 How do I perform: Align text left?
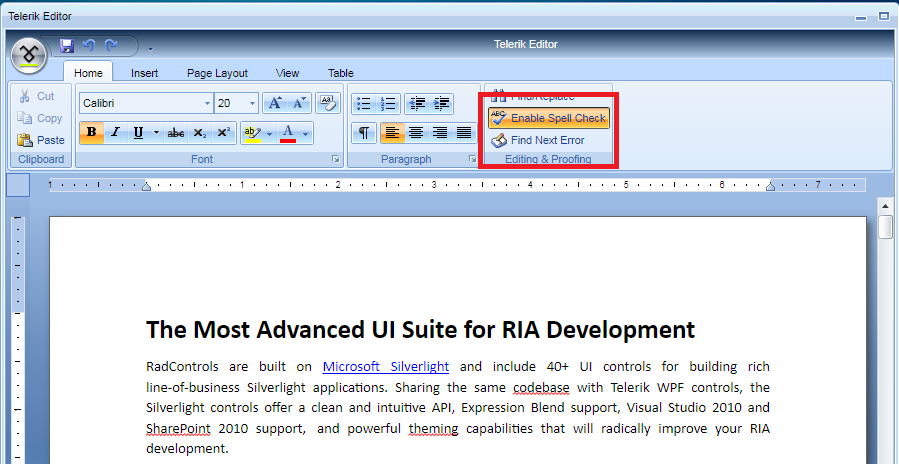pyautogui.click(x=392, y=133)
